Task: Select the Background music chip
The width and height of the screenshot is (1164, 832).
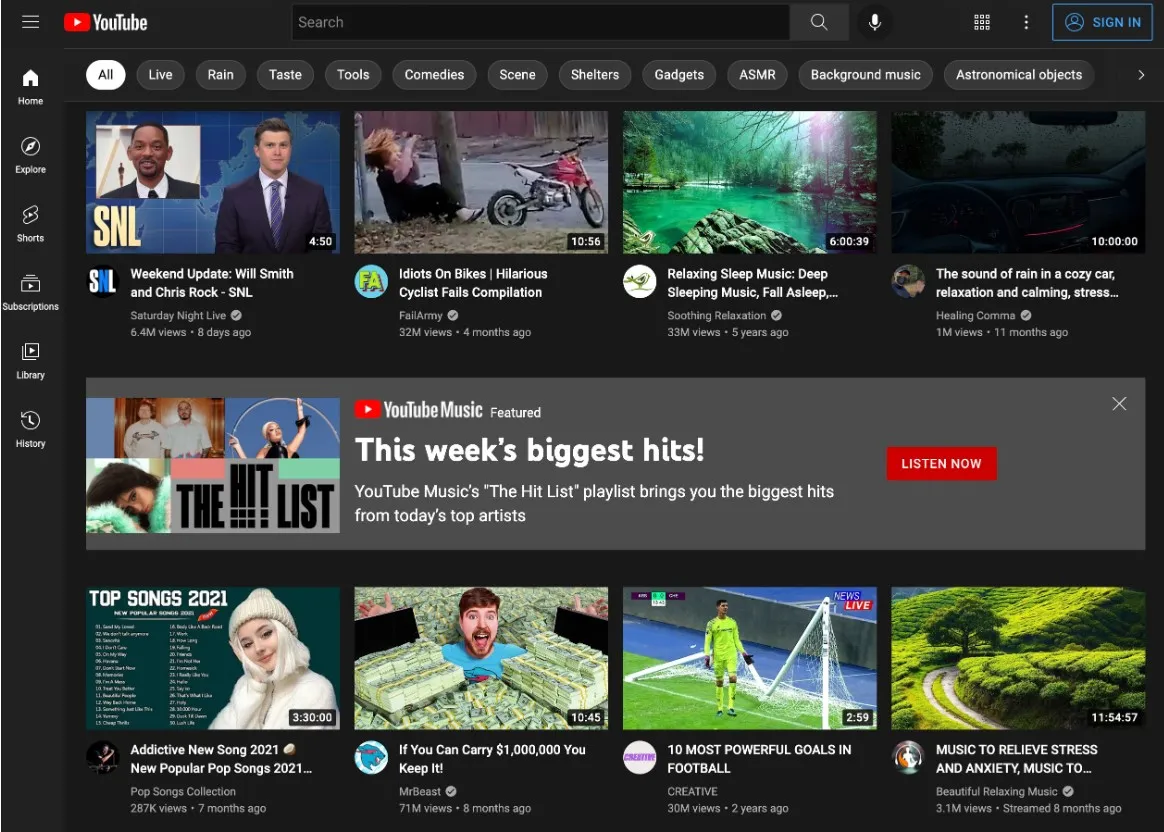Action: pos(866,75)
